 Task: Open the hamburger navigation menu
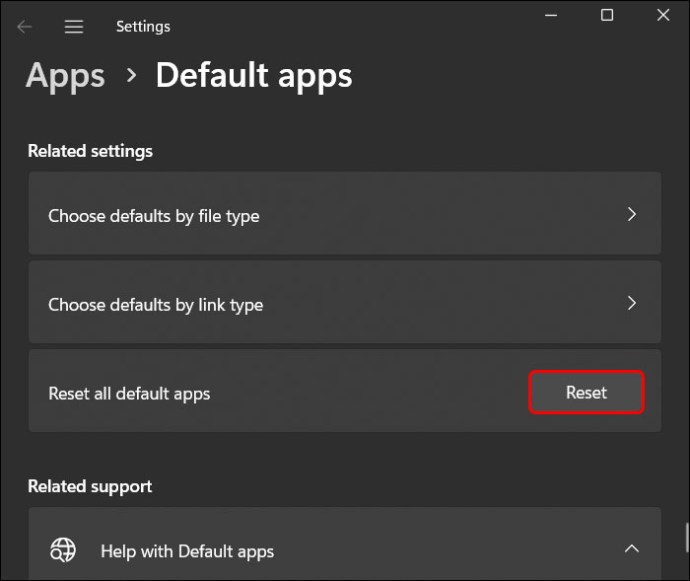pos(74,27)
